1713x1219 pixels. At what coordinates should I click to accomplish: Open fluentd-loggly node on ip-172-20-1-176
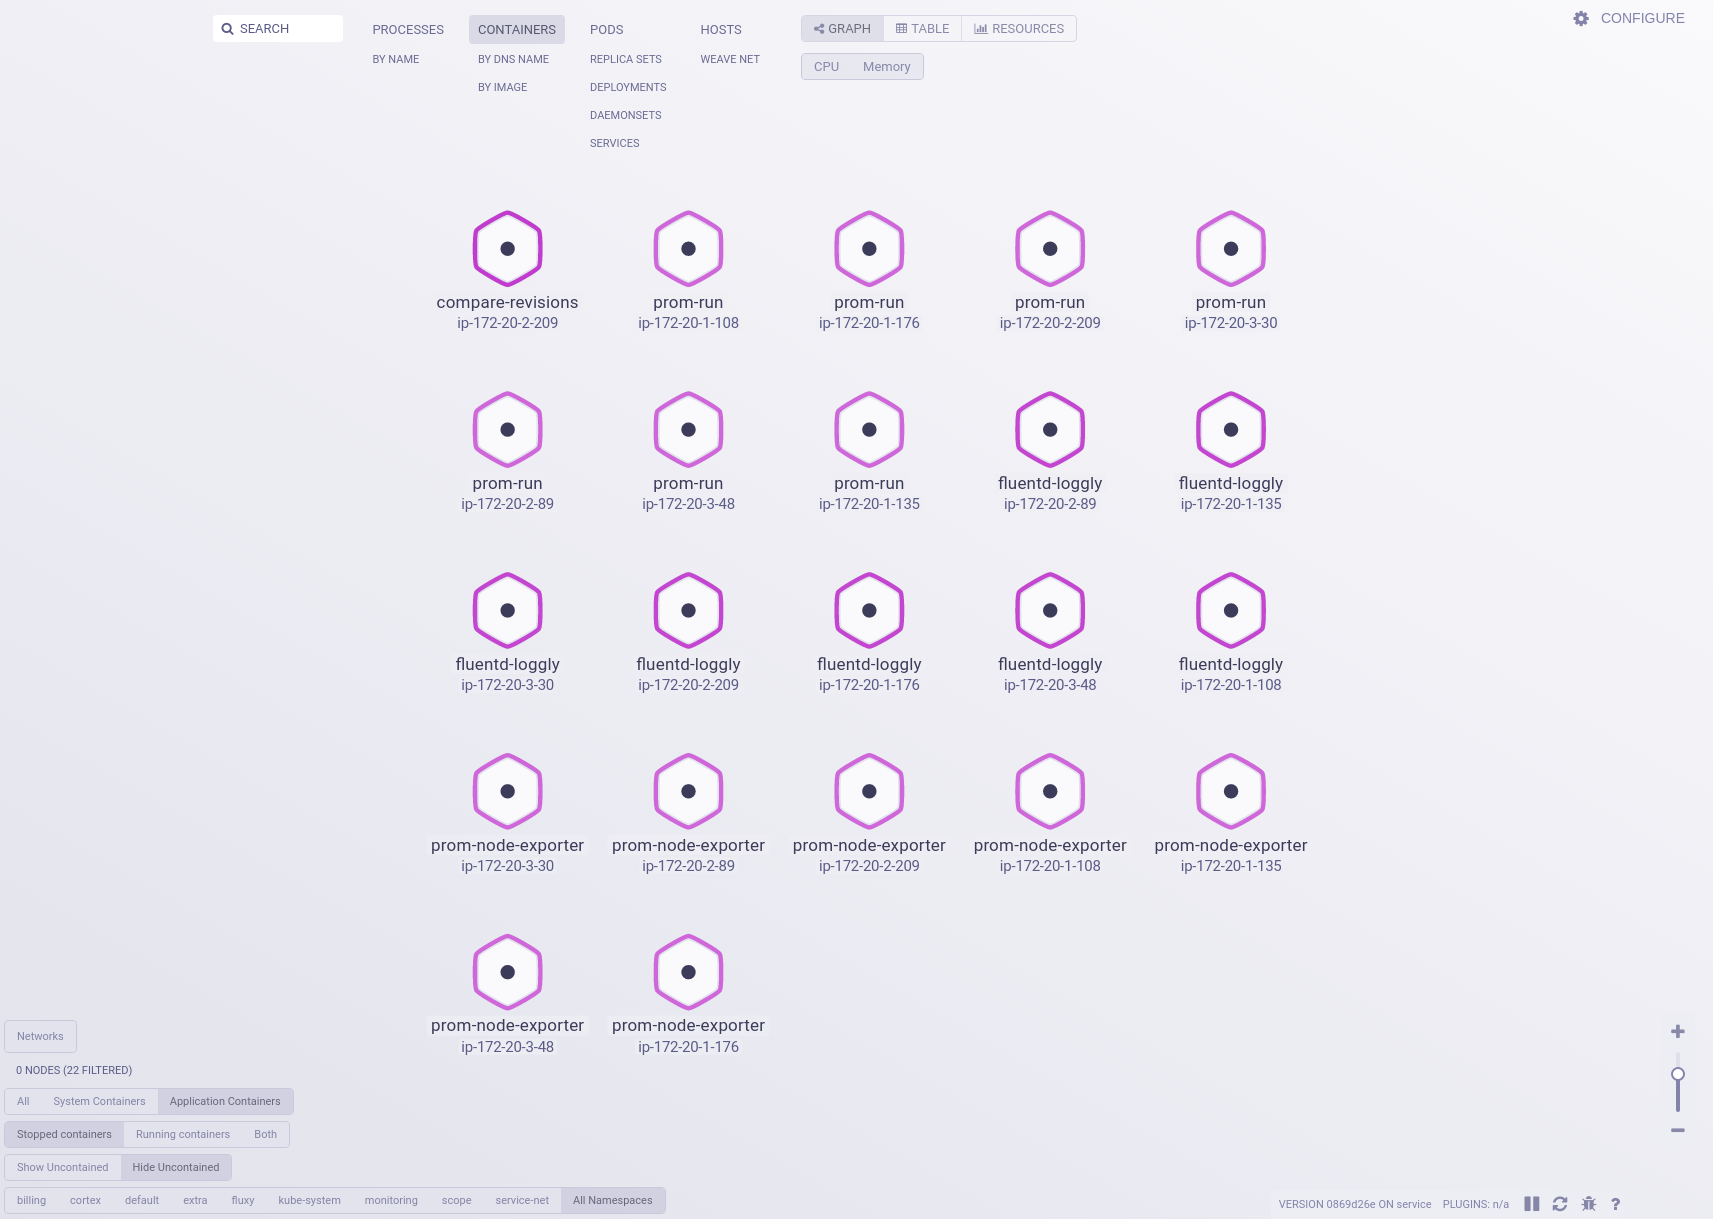click(x=869, y=611)
